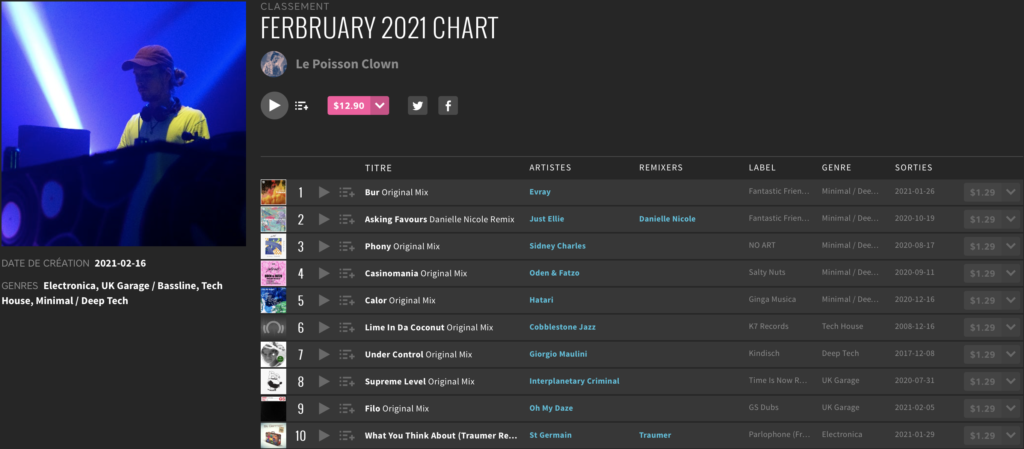Open dropdown arrow next to $12.90
1024x449 pixels.
pyautogui.click(x=379, y=106)
